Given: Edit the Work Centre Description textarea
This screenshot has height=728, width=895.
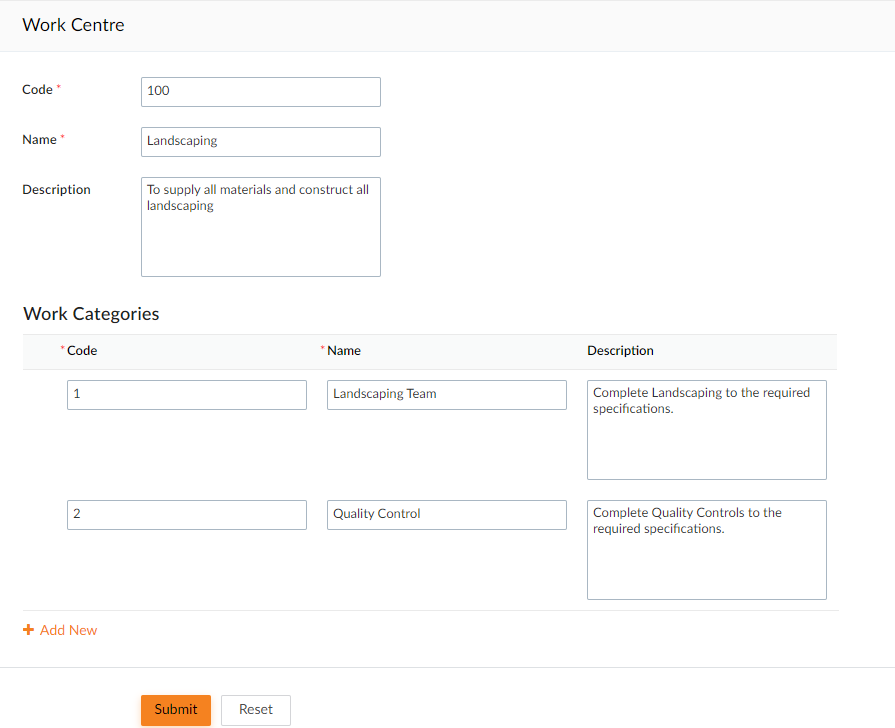Looking at the screenshot, I should click(261, 227).
